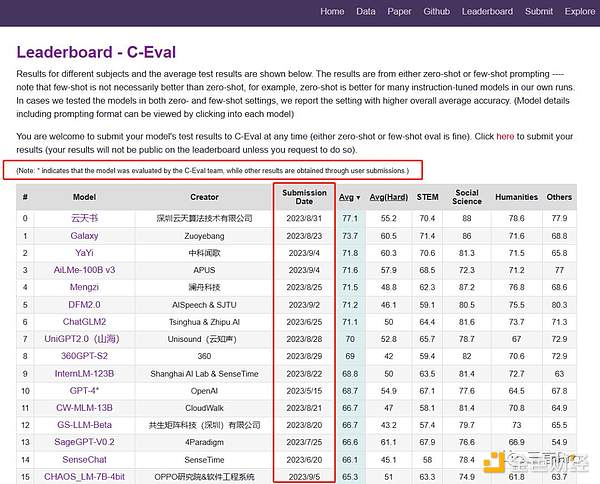Click the ChatGLM2 model link

pos(85,322)
